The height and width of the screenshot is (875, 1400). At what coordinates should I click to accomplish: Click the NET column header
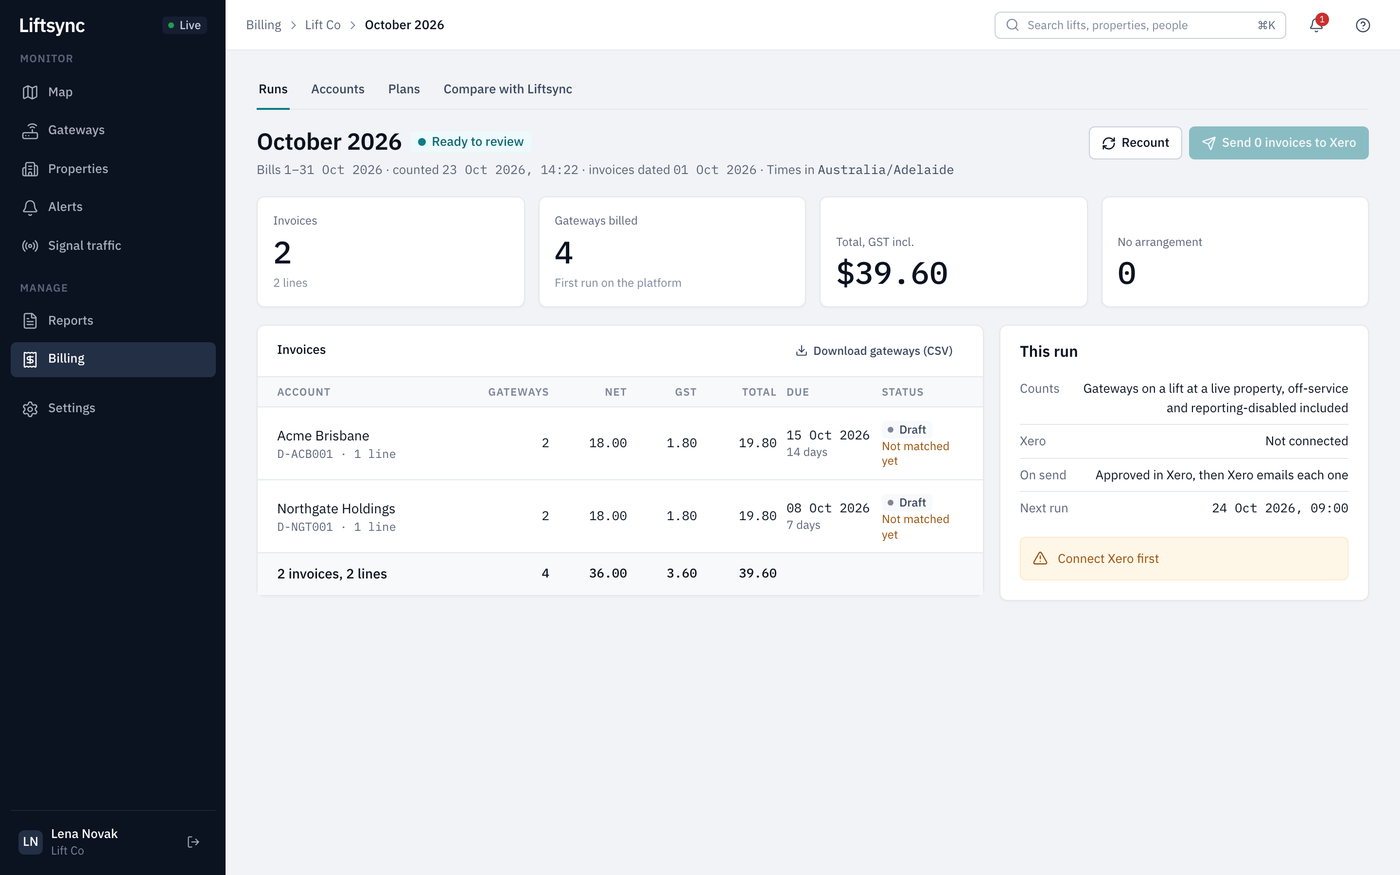coord(616,392)
